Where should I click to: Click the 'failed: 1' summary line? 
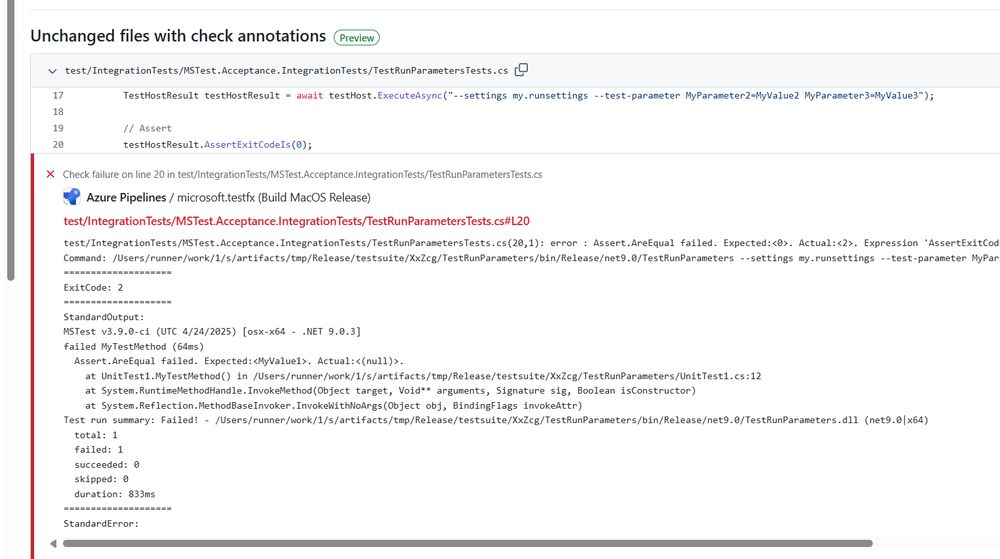(98, 449)
